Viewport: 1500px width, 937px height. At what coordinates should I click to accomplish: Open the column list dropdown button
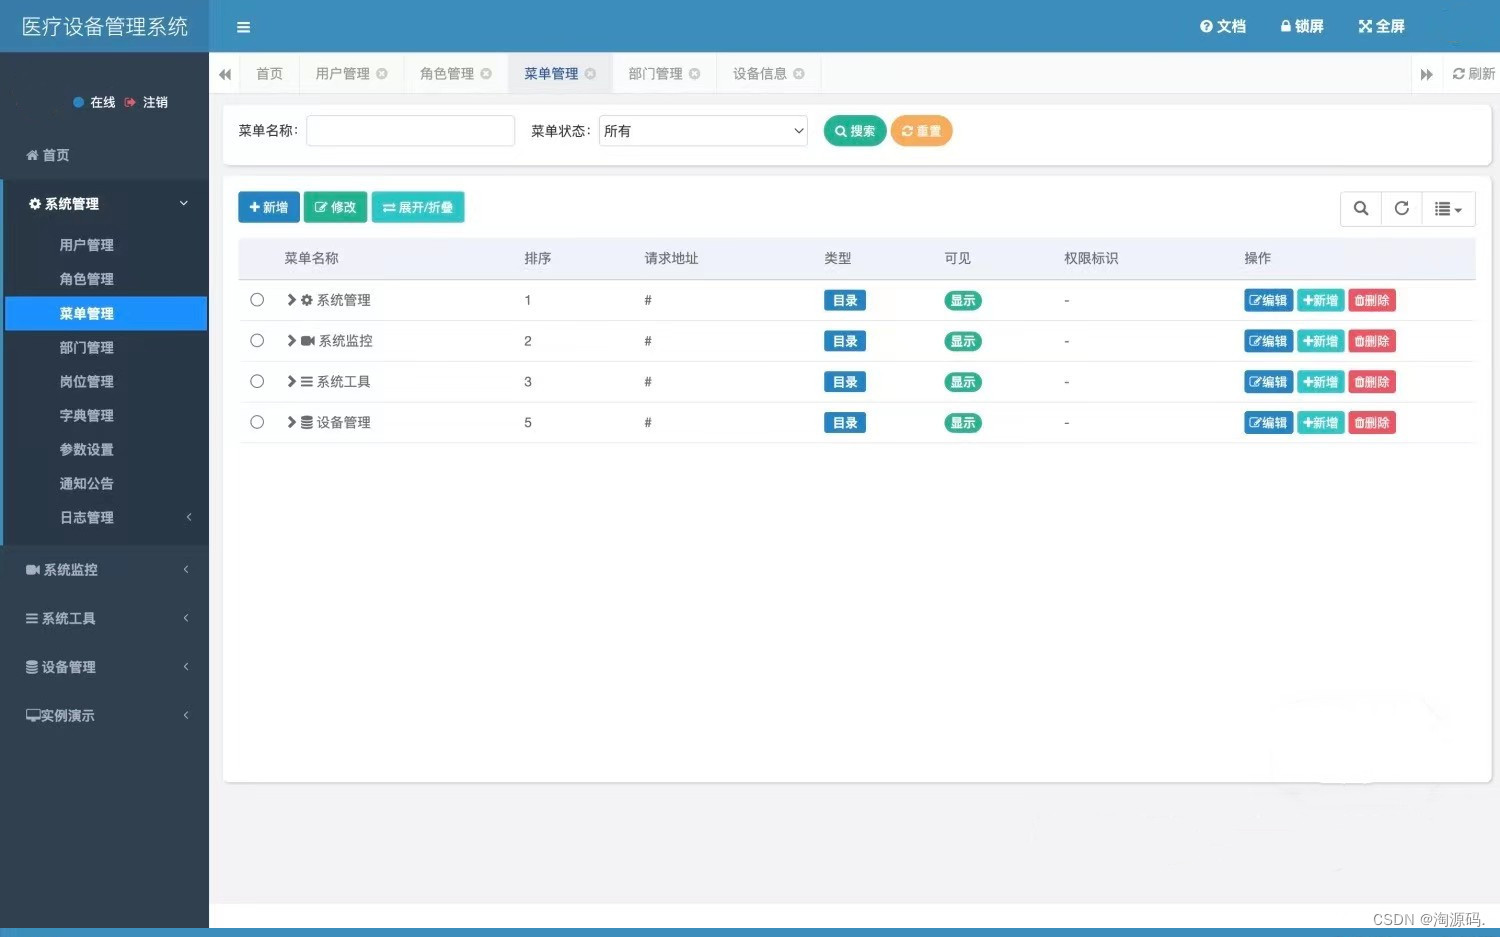(1448, 208)
